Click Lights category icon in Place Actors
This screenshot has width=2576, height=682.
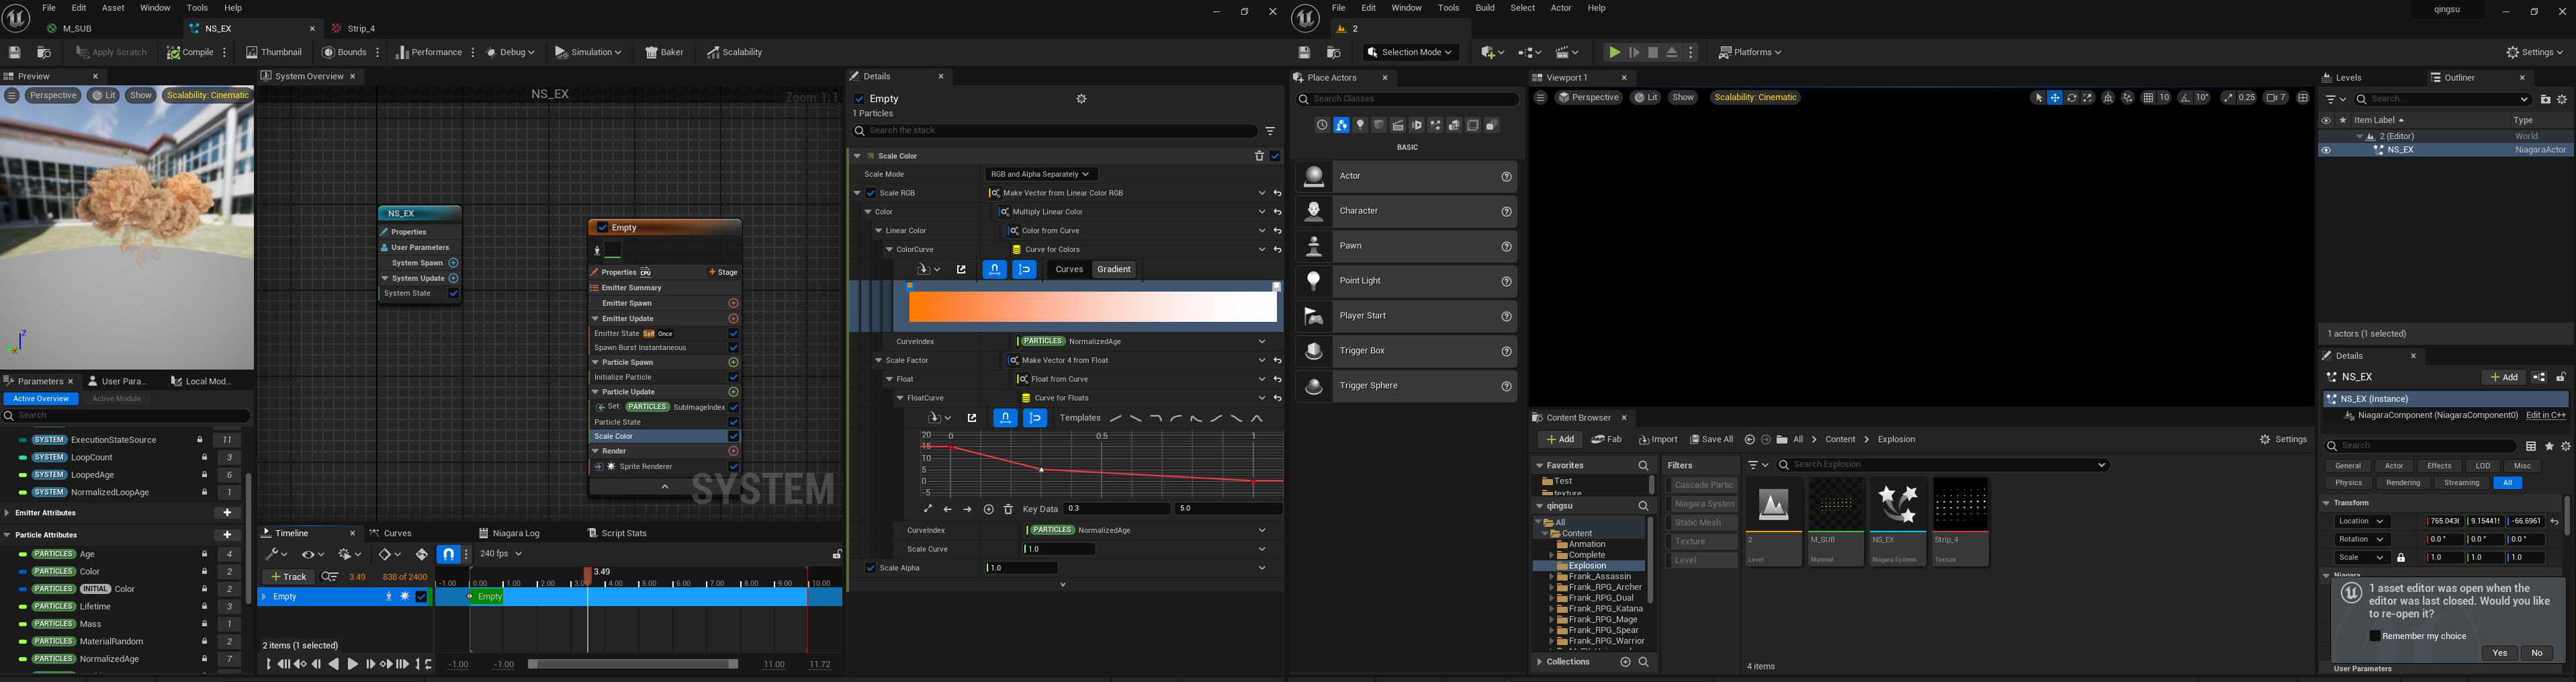tap(1360, 125)
